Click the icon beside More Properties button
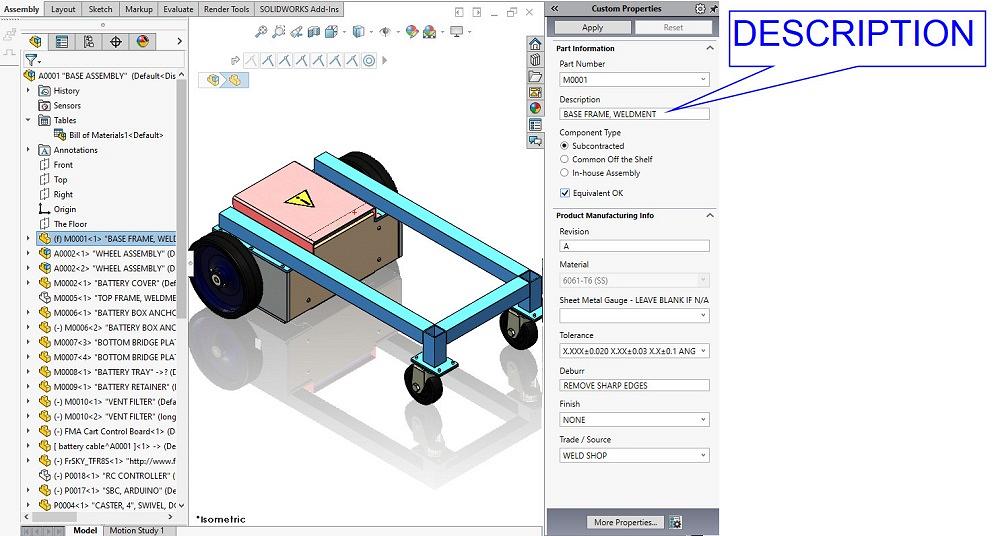Screen dimensions: 1000x536 (x=675, y=523)
